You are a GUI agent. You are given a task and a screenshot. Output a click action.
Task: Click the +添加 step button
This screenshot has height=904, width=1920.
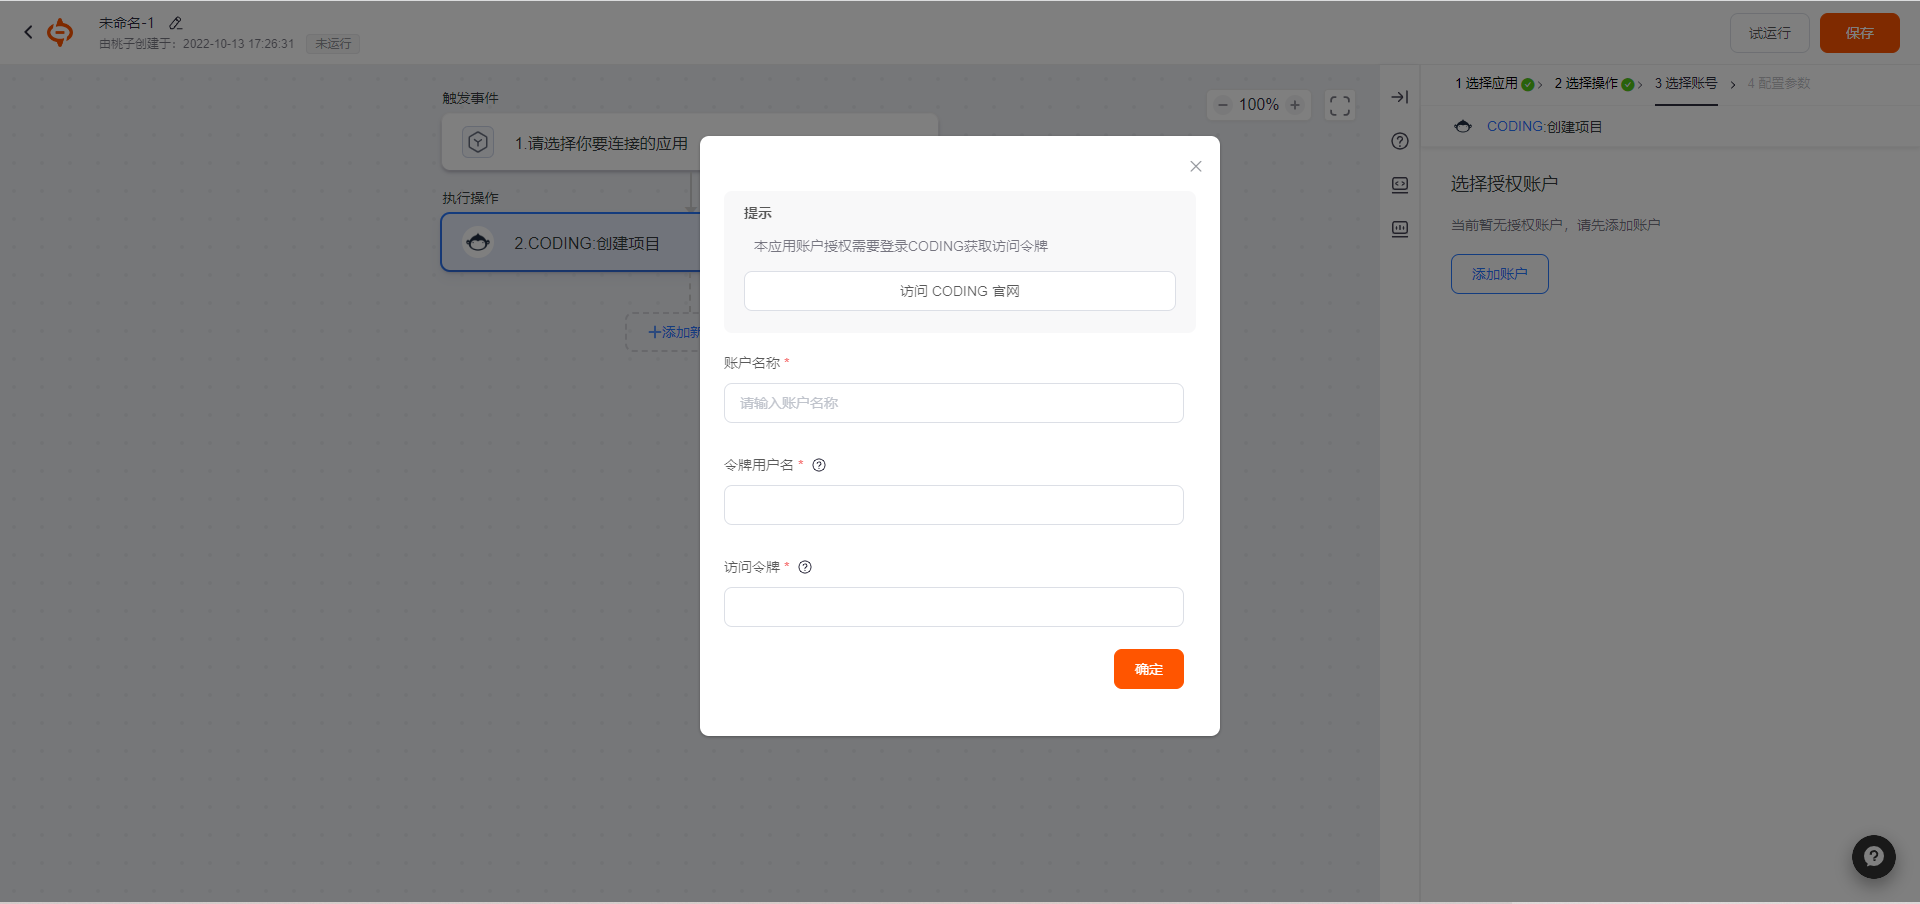point(664,332)
